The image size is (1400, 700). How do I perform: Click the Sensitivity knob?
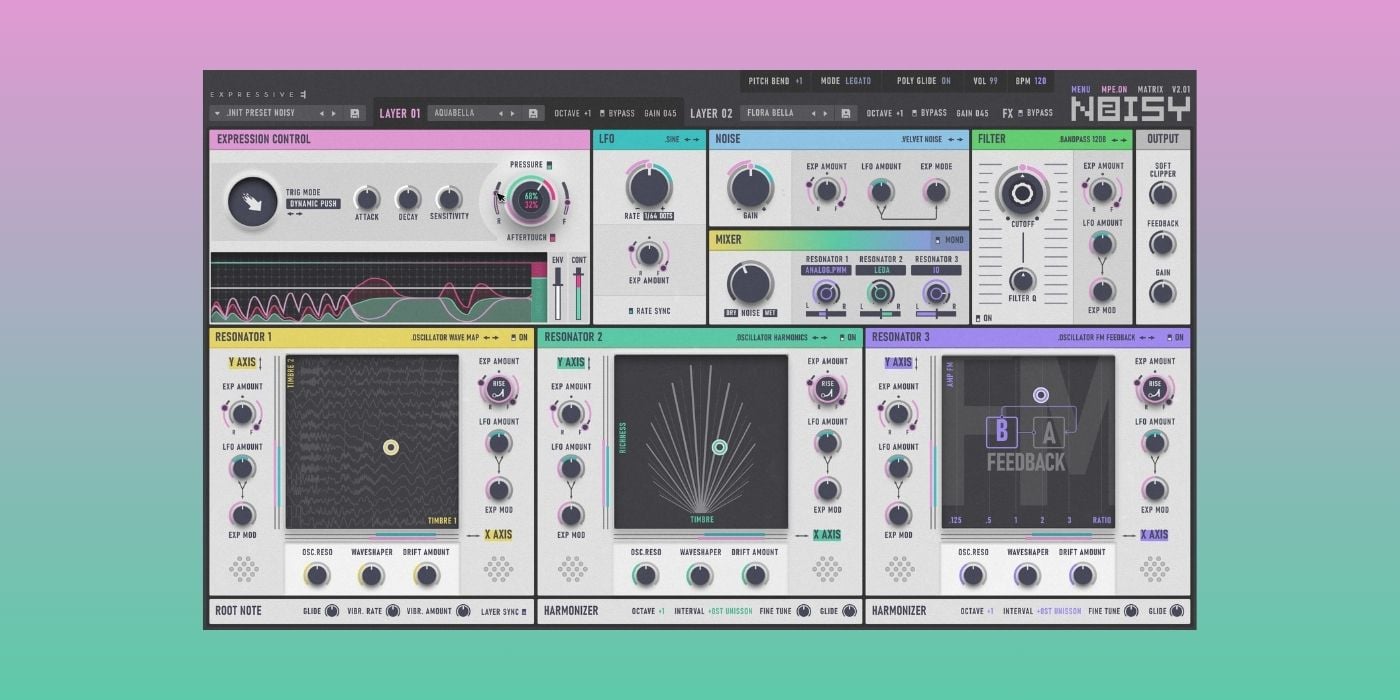click(449, 198)
